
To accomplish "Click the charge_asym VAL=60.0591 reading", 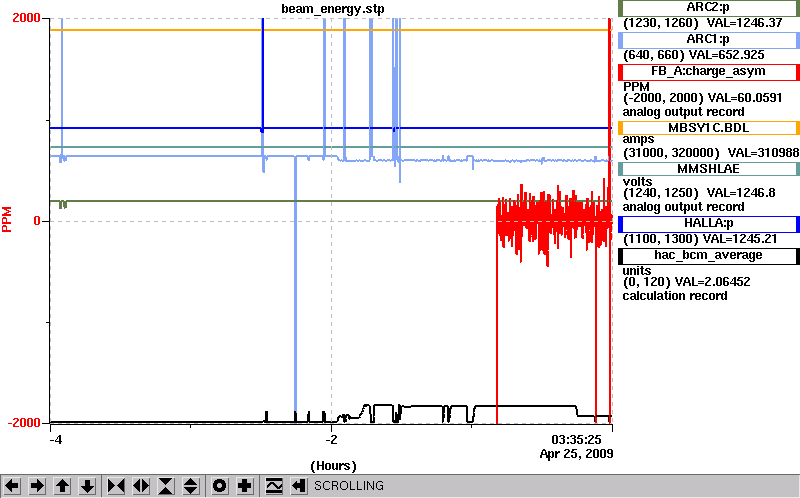I will coord(744,98).
